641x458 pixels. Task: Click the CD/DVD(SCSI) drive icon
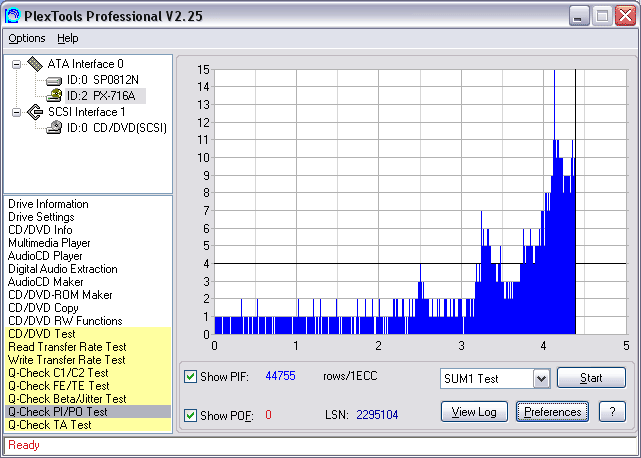coord(54,128)
